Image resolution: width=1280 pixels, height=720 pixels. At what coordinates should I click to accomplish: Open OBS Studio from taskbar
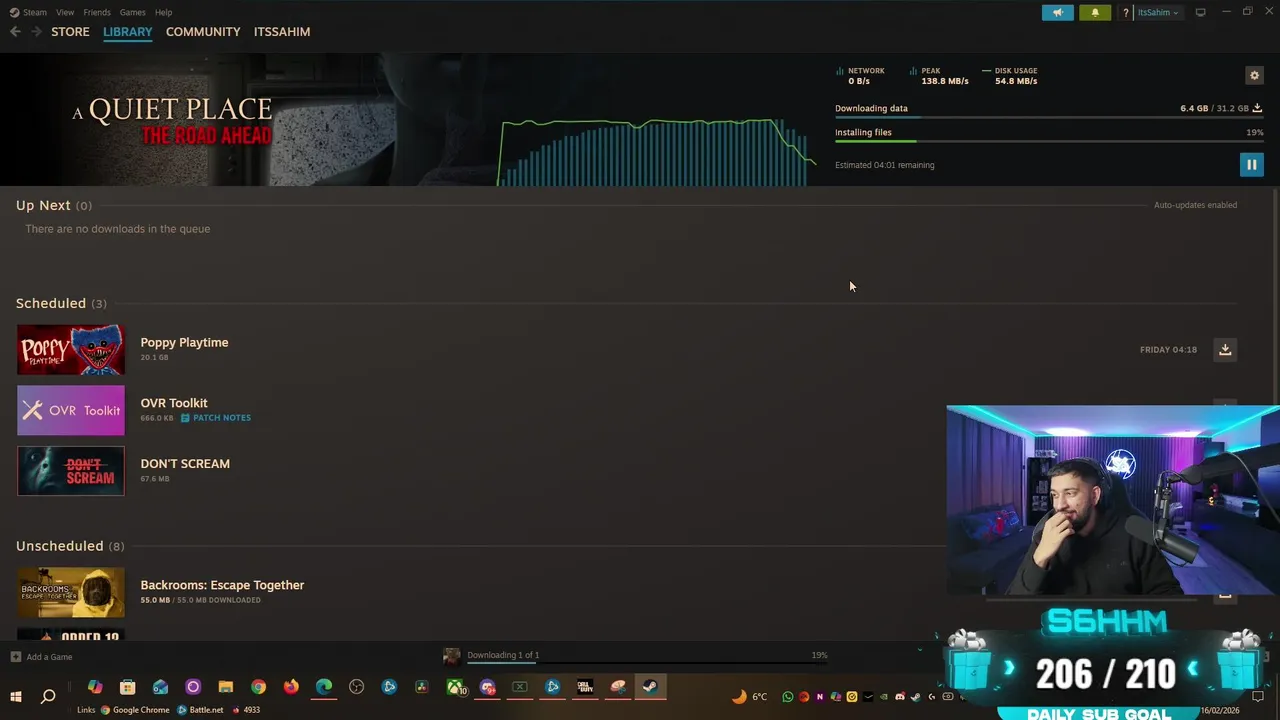[x=356, y=687]
